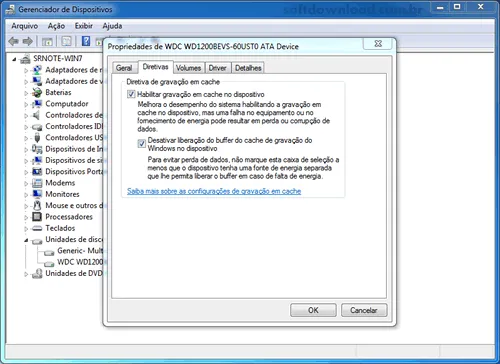This screenshot has height=364, width=500.
Task: Maximize the Gerenciador de Dispositivos window
Action: (457, 7)
